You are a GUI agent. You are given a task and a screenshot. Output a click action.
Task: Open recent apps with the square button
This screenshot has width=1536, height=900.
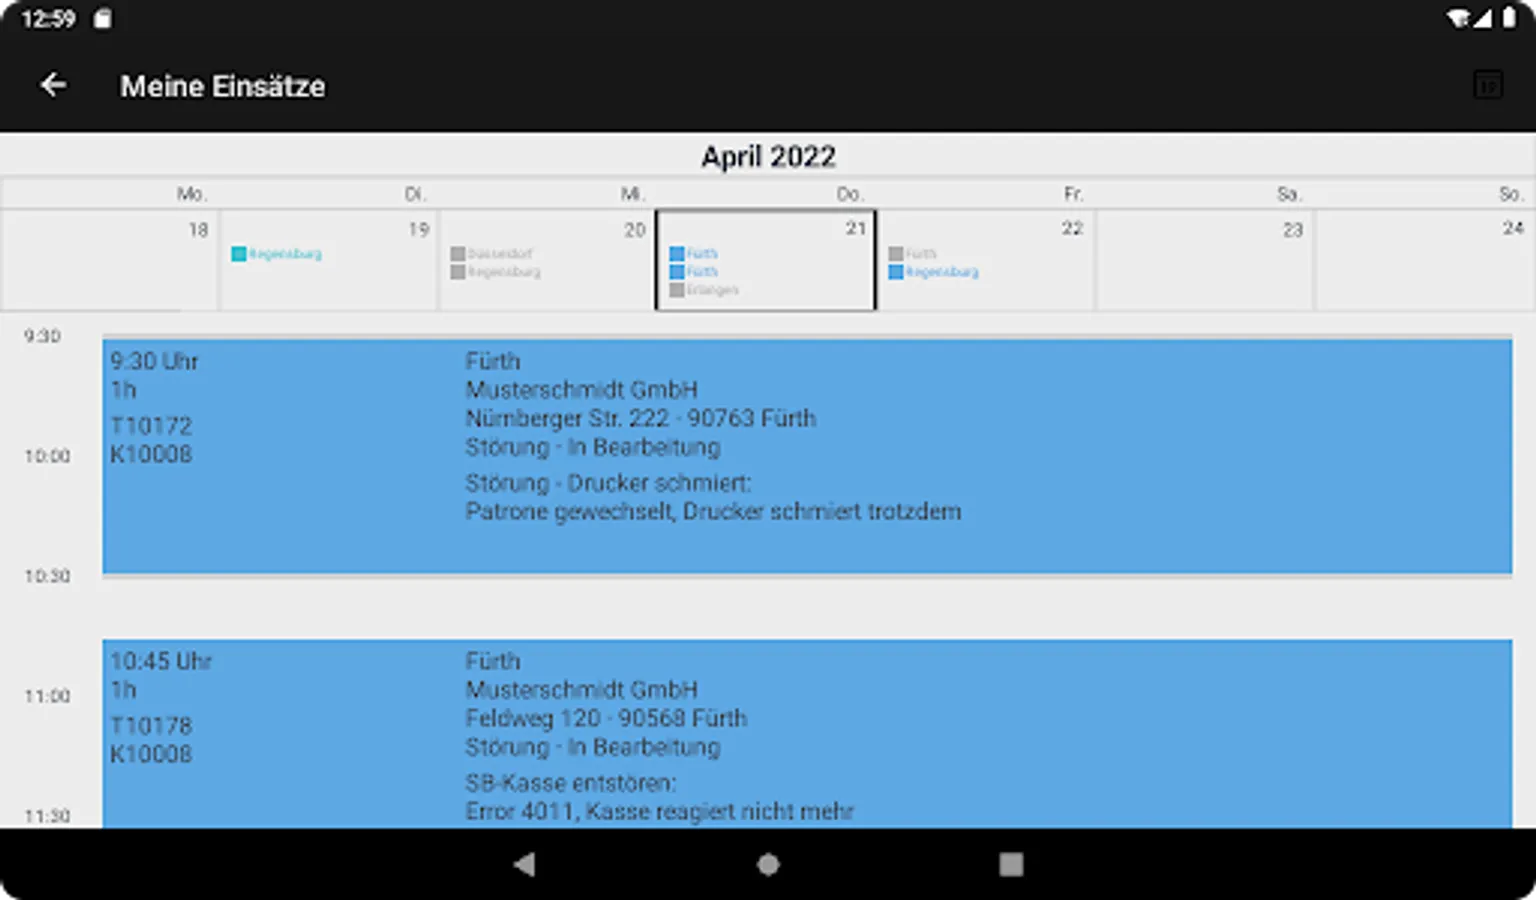[x=1011, y=864]
